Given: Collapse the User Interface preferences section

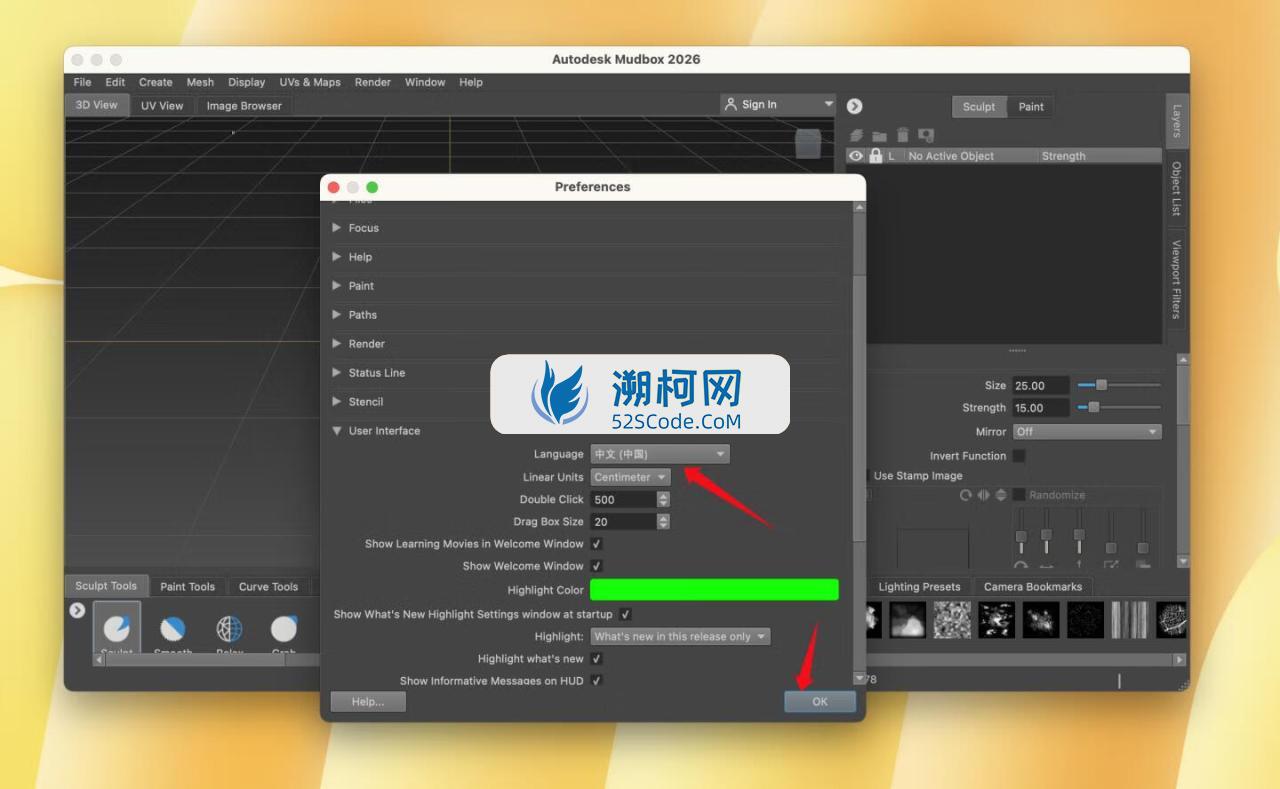Looking at the screenshot, I should tap(337, 431).
